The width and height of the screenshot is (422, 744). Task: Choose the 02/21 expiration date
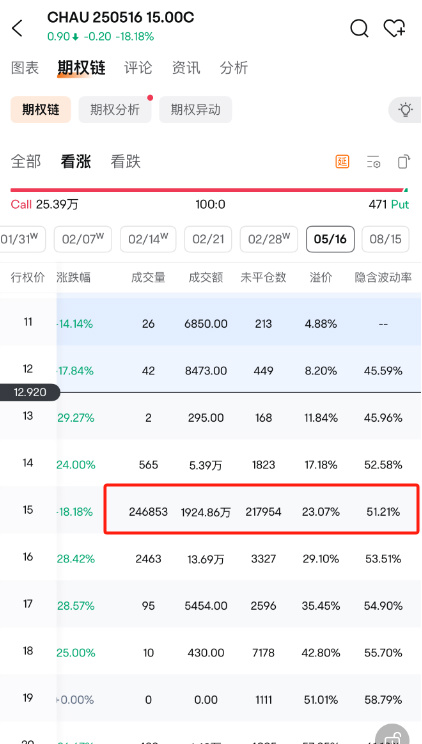click(x=208, y=239)
